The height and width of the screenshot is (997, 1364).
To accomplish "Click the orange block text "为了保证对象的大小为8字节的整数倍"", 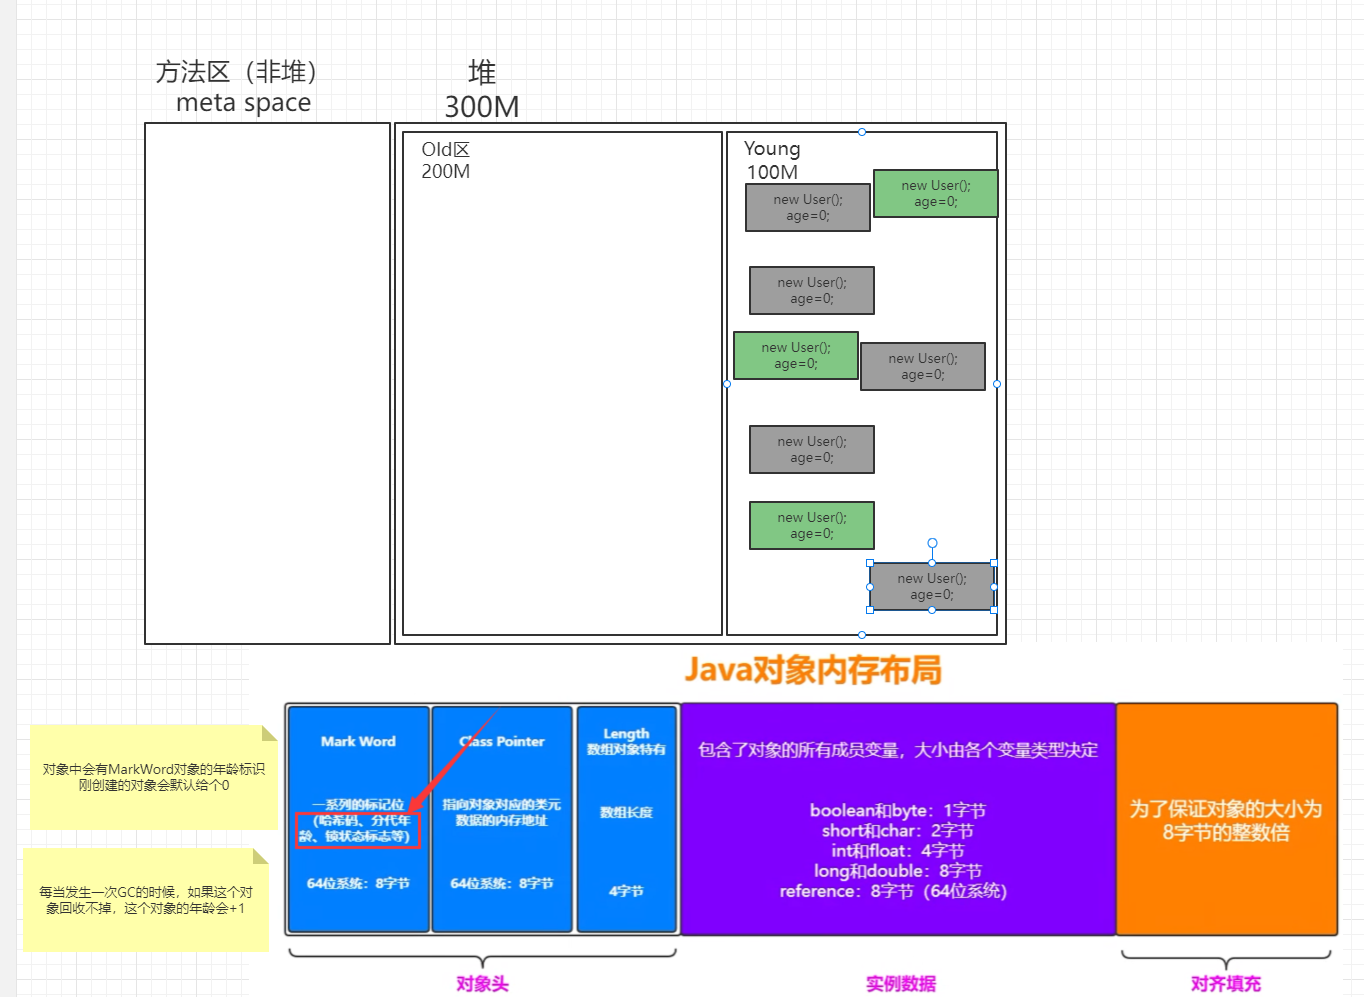I will click(x=1226, y=821).
